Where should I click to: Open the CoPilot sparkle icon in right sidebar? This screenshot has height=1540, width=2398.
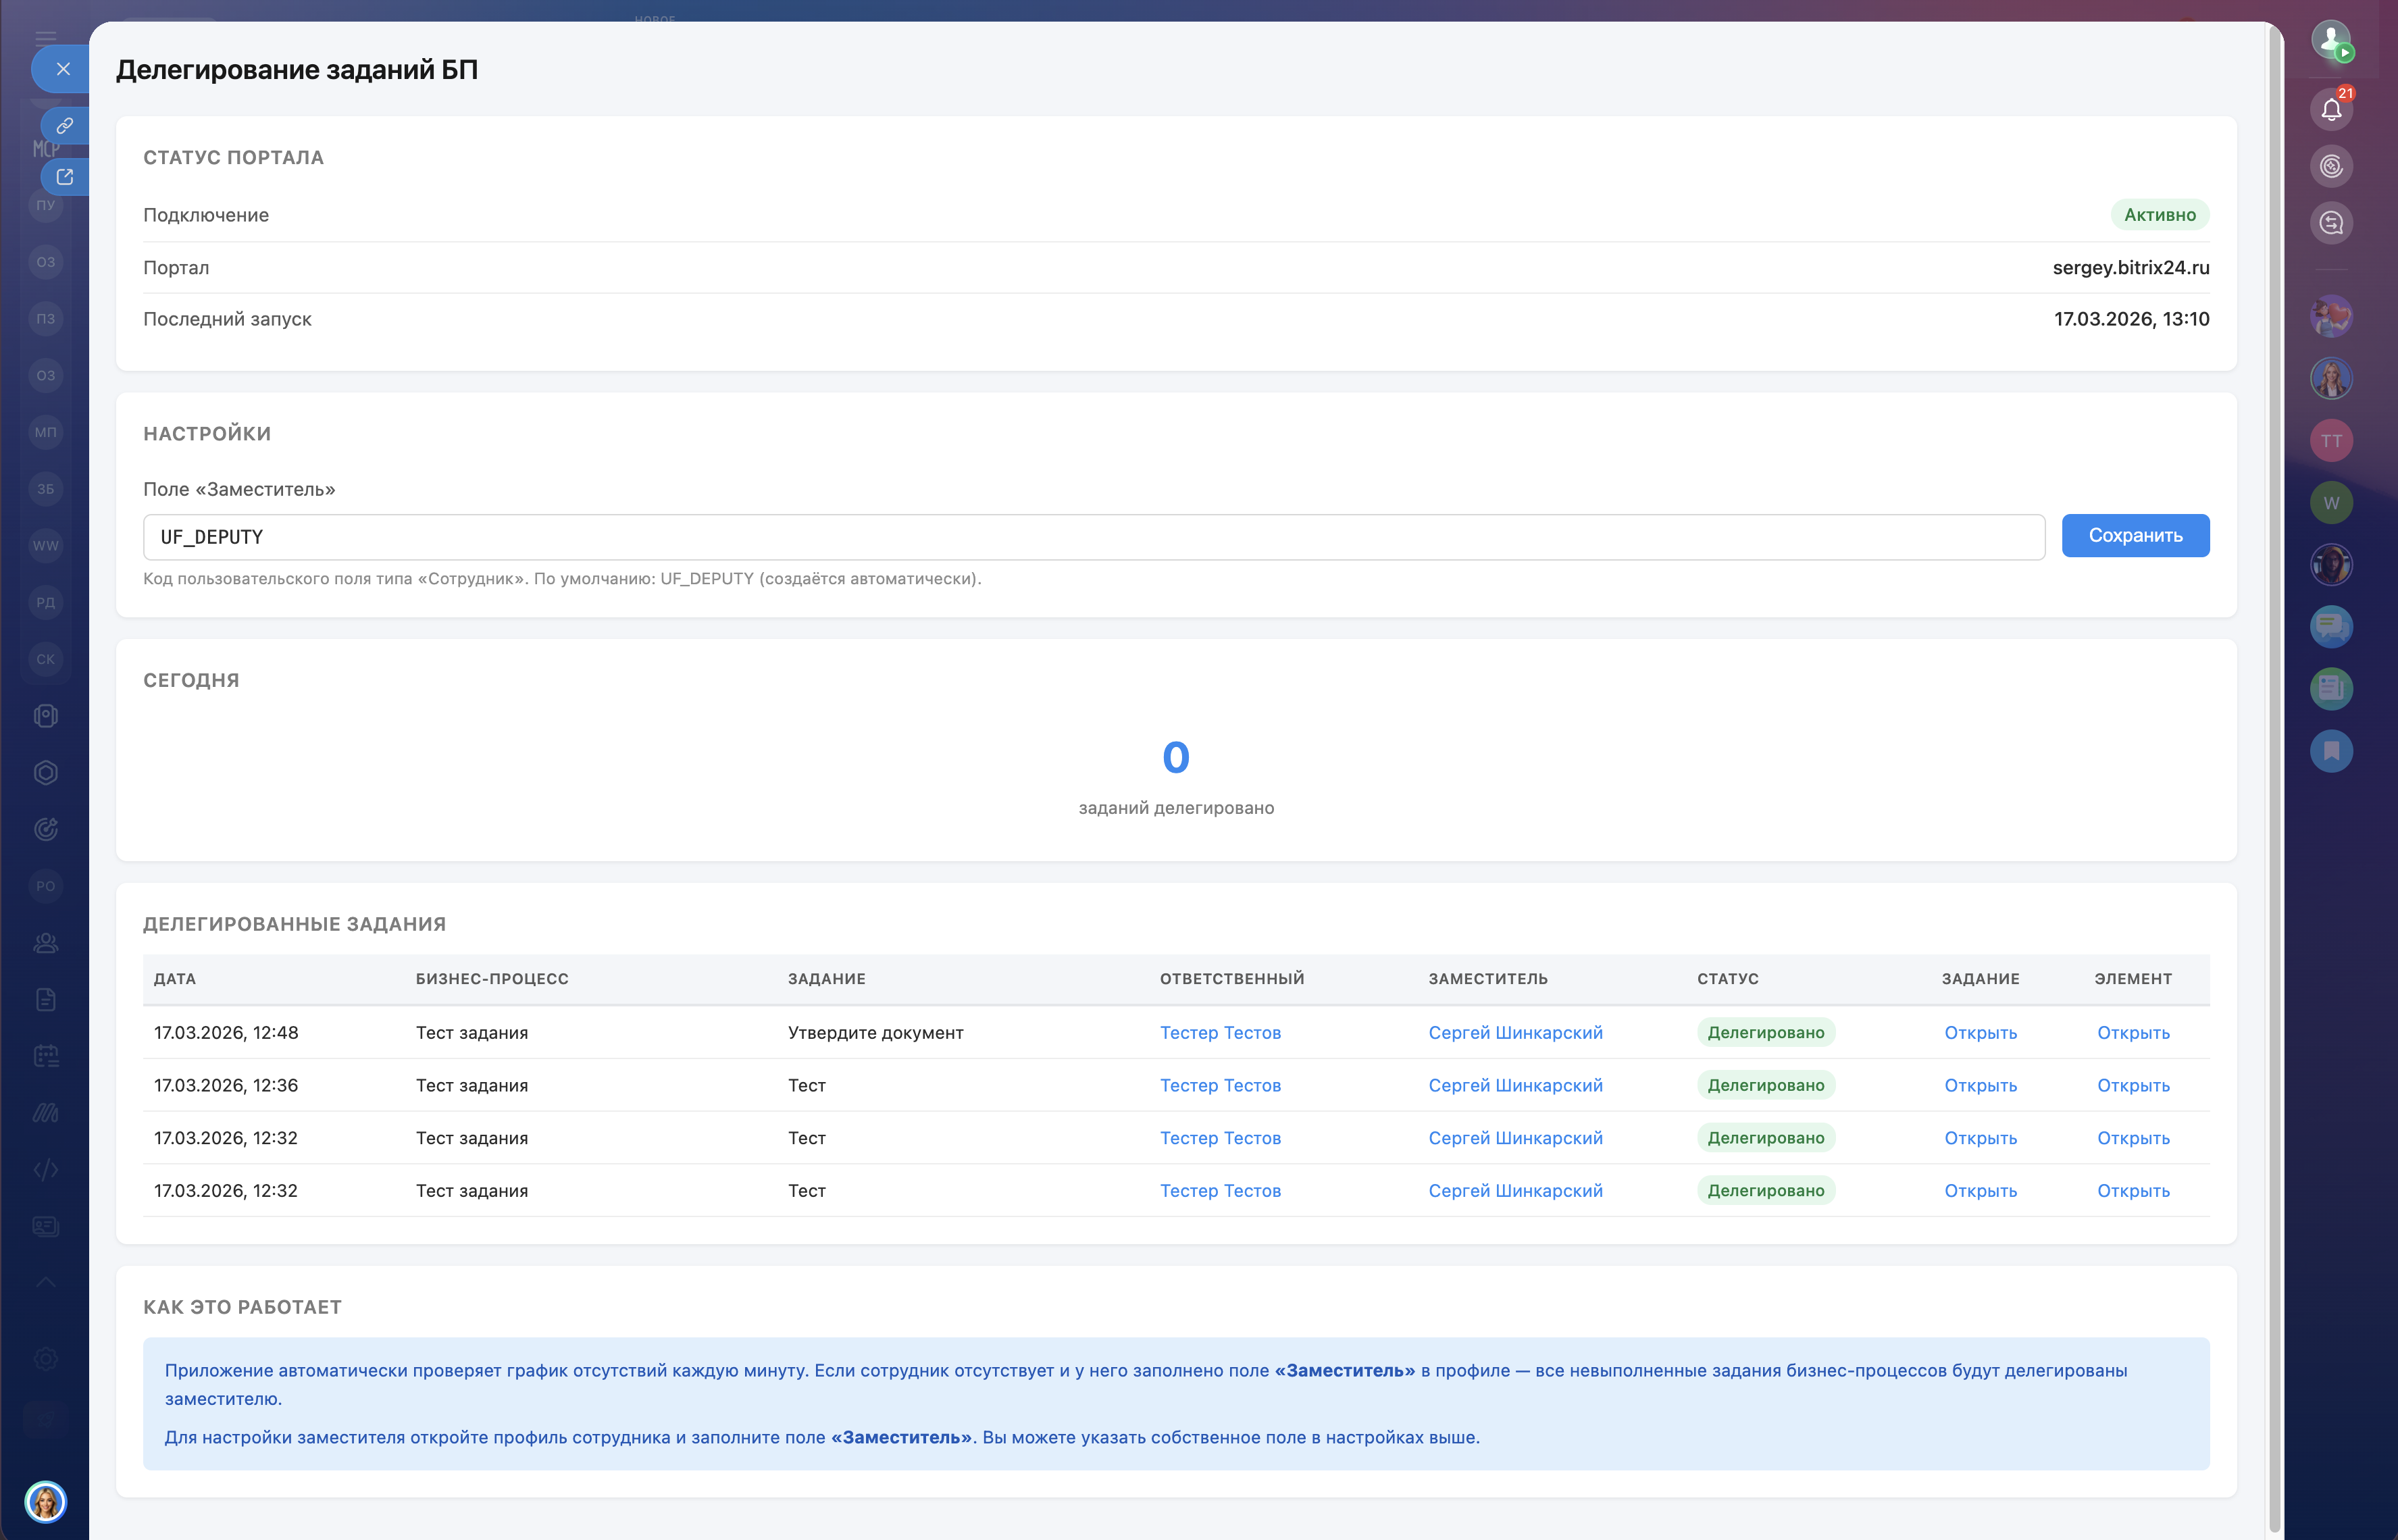click(x=2331, y=166)
